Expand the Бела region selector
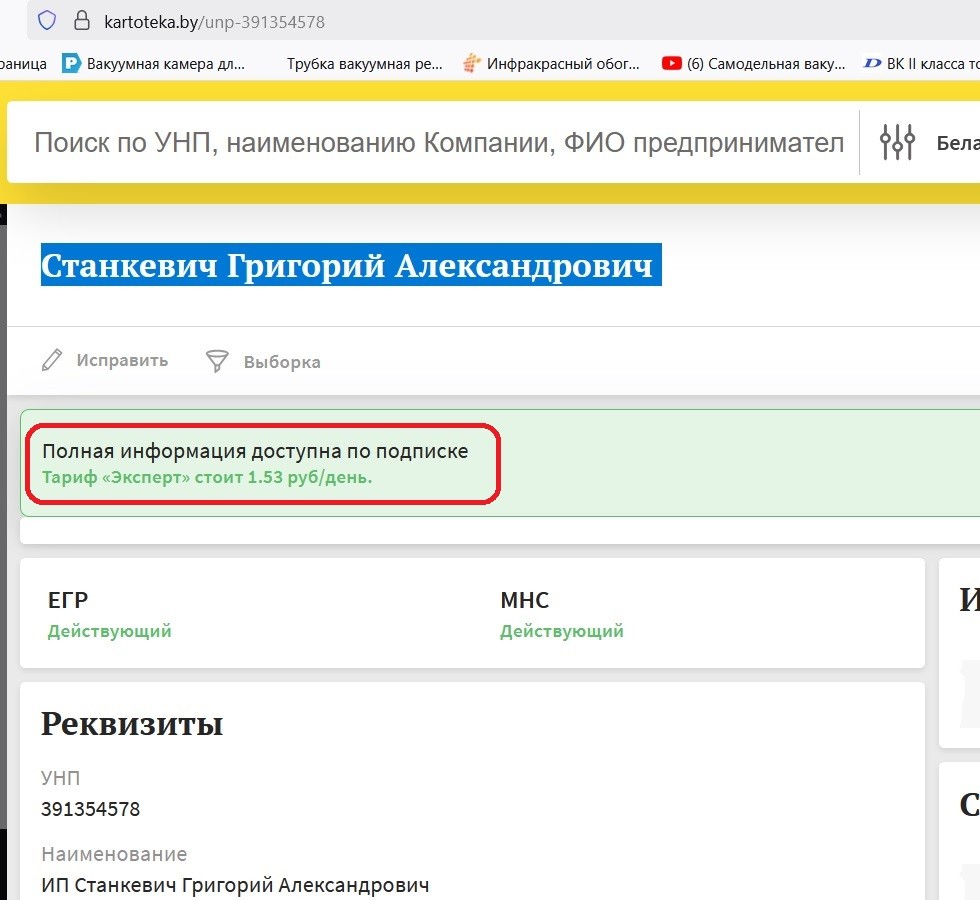This screenshot has height=900, width=980. coord(957,143)
